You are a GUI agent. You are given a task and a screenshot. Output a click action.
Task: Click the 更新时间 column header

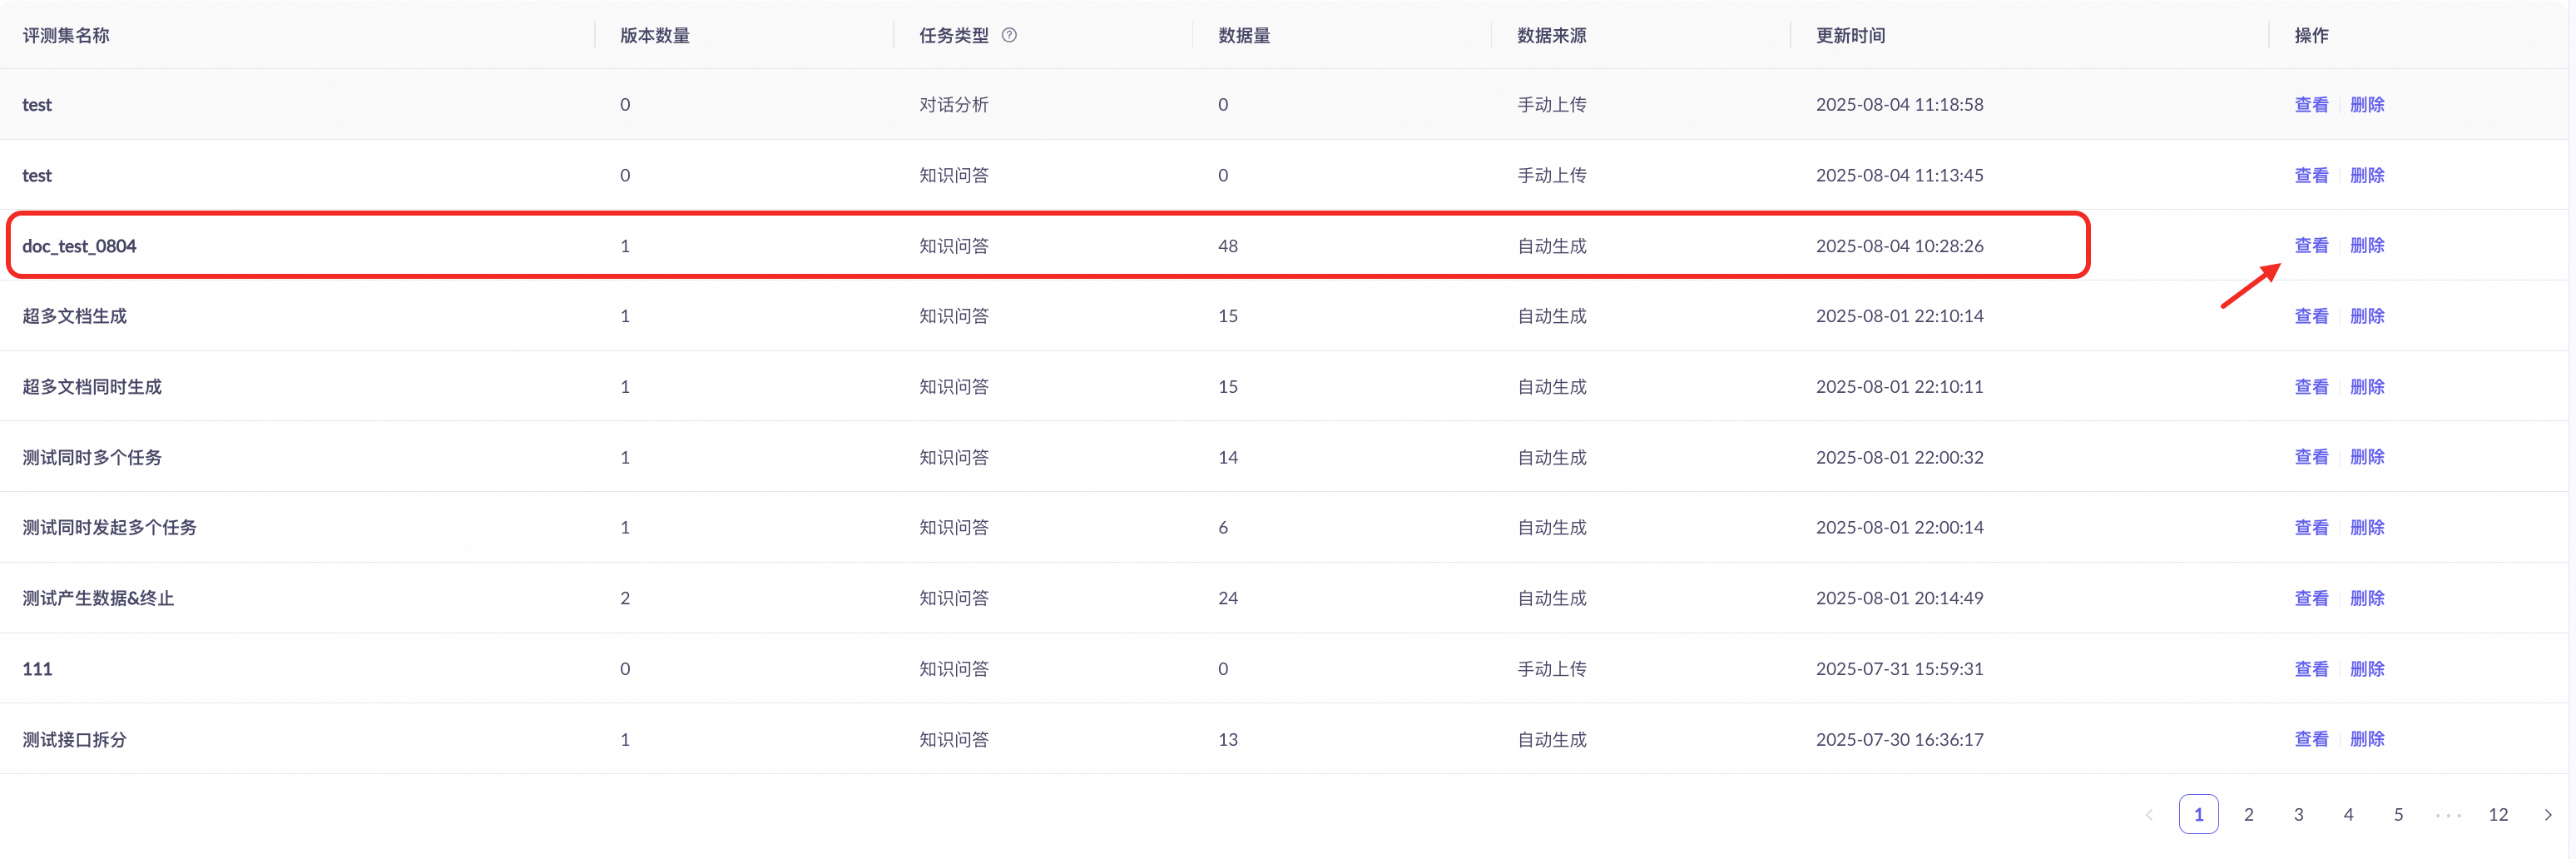(1850, 35)
